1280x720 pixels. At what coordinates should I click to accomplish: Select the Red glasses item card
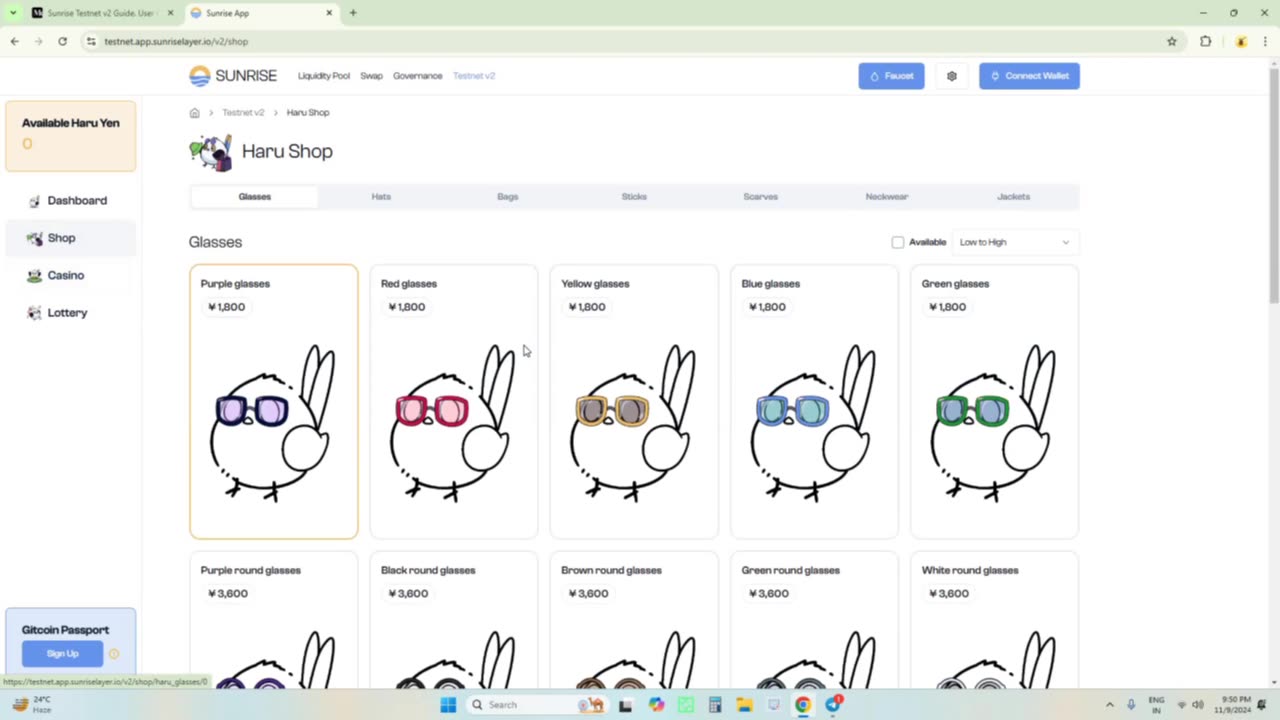(454, 402)
